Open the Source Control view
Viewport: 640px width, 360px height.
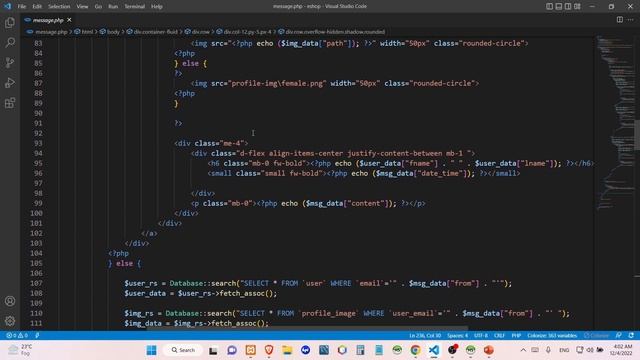point(10,62)
